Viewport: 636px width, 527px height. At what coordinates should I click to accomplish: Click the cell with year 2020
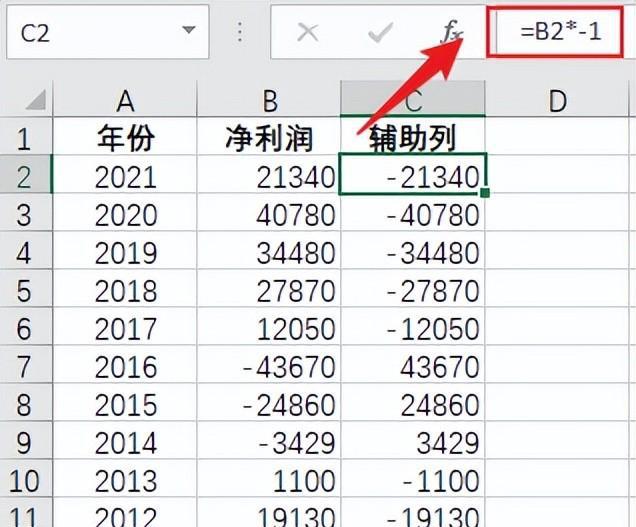[125, 212]
